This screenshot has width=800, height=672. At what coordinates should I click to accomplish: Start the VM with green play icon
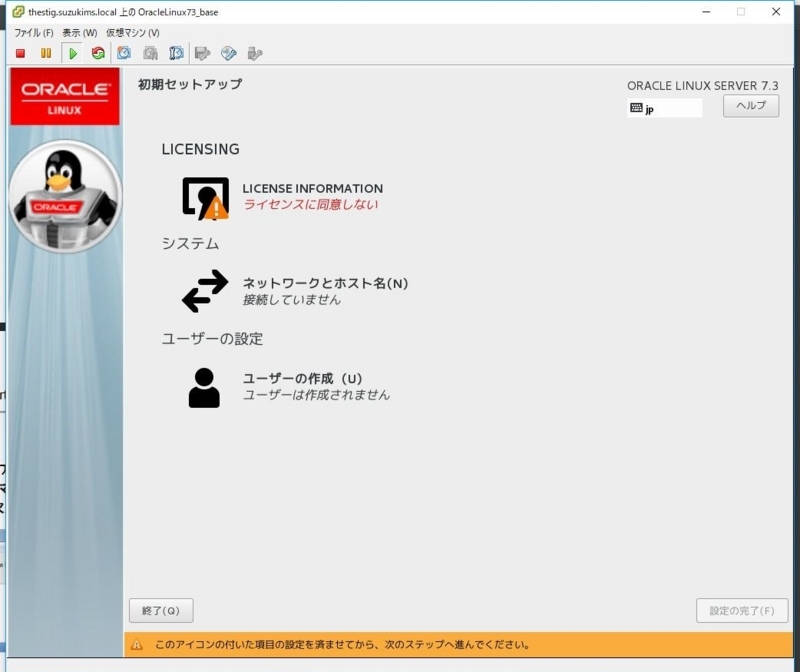click(x=72, y=53)
